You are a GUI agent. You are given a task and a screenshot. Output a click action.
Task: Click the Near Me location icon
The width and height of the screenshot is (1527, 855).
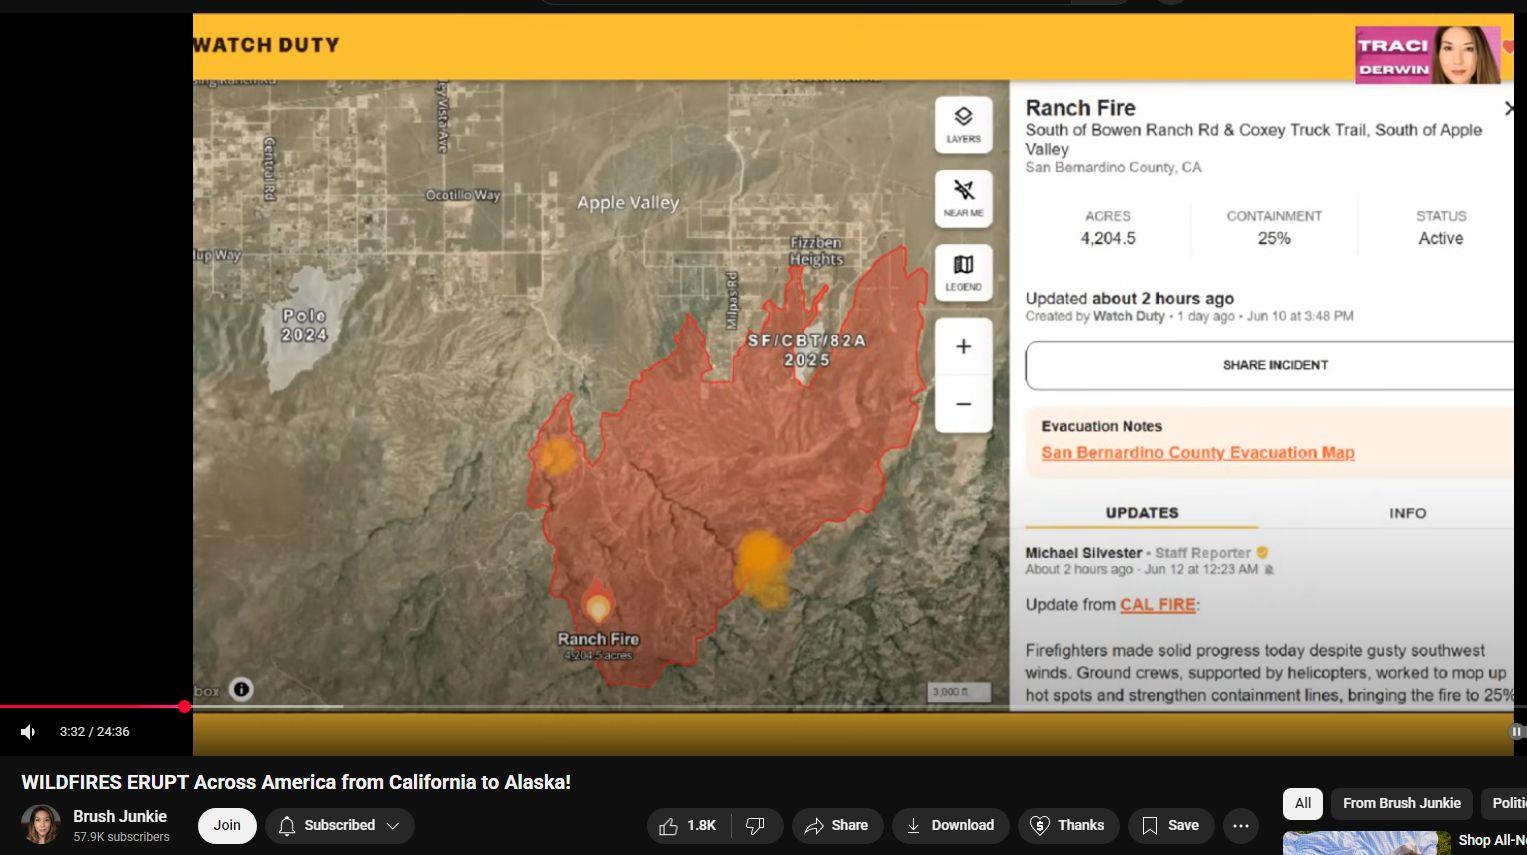point(963,198)
